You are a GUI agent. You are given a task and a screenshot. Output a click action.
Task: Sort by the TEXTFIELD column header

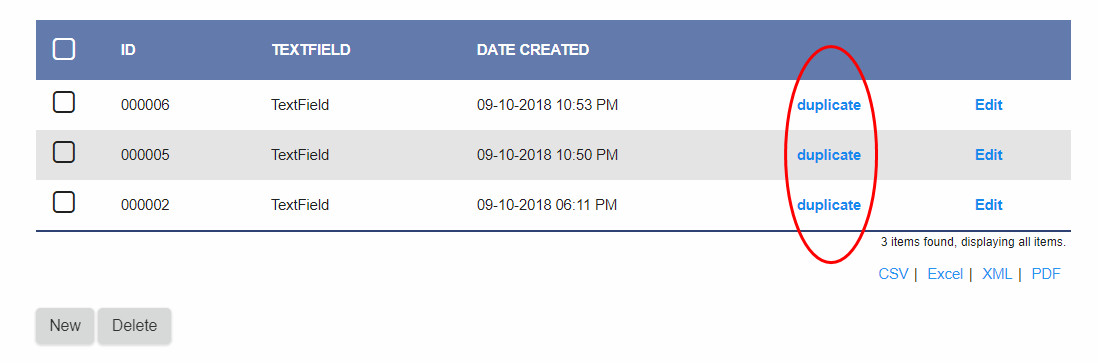click(311, 50)
